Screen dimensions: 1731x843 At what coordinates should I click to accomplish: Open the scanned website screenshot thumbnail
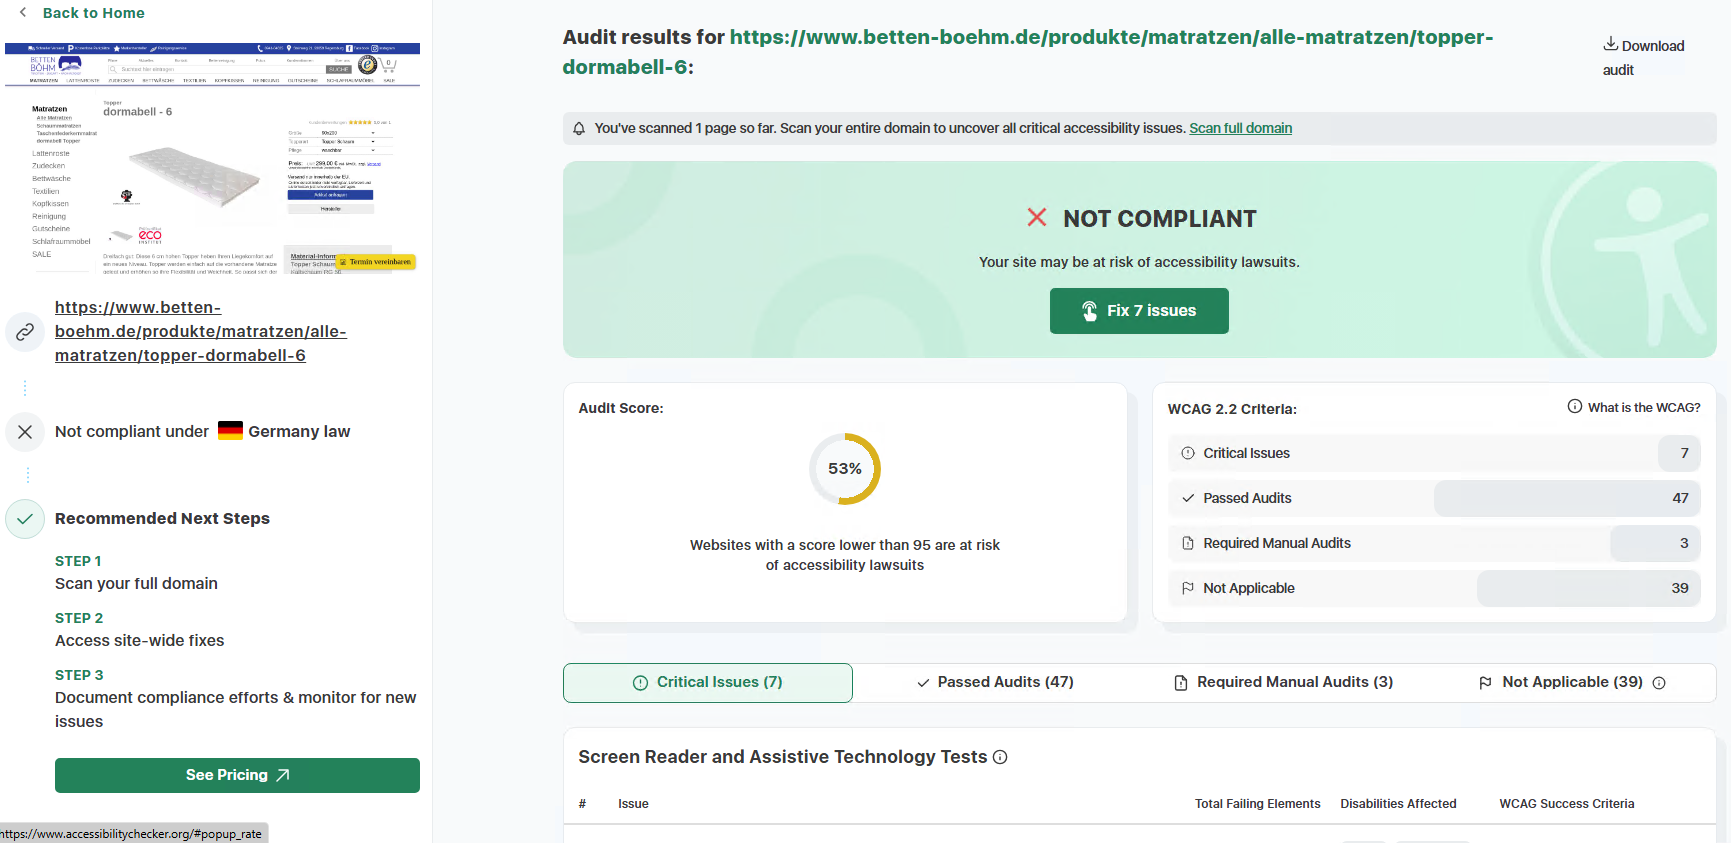(x=212, y=160)
